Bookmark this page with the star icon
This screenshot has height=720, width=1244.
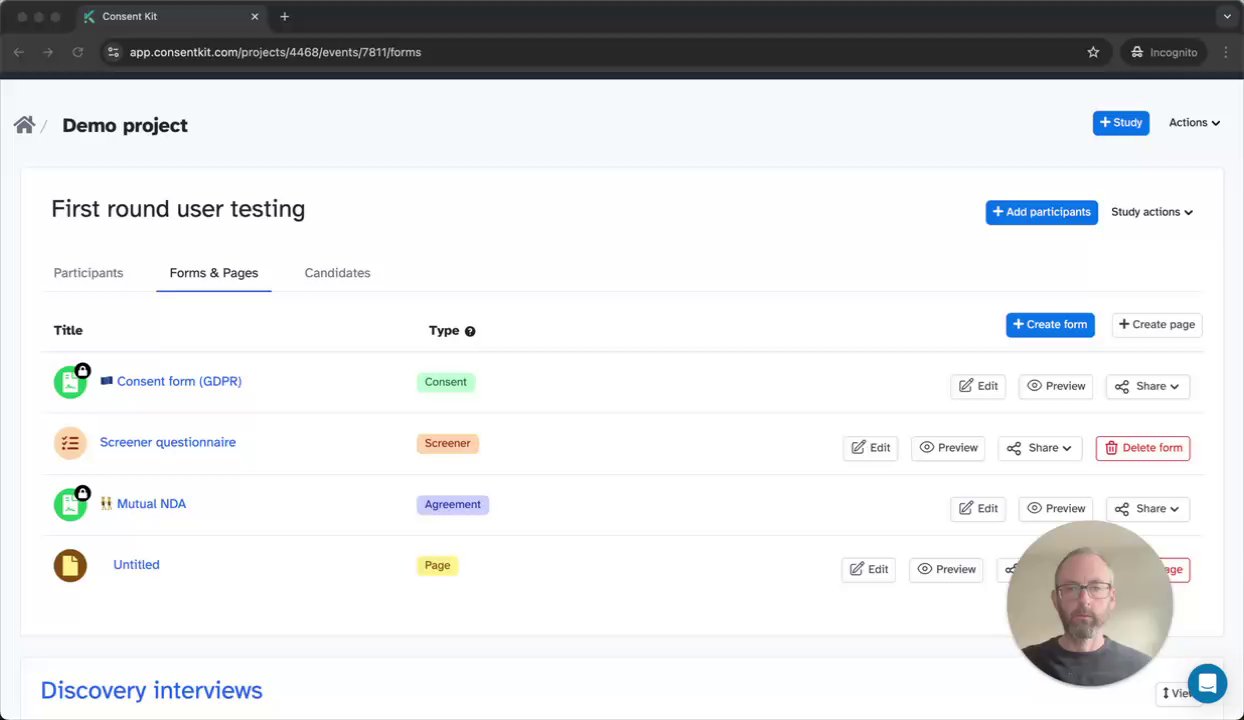click(x=1093, y=52)
